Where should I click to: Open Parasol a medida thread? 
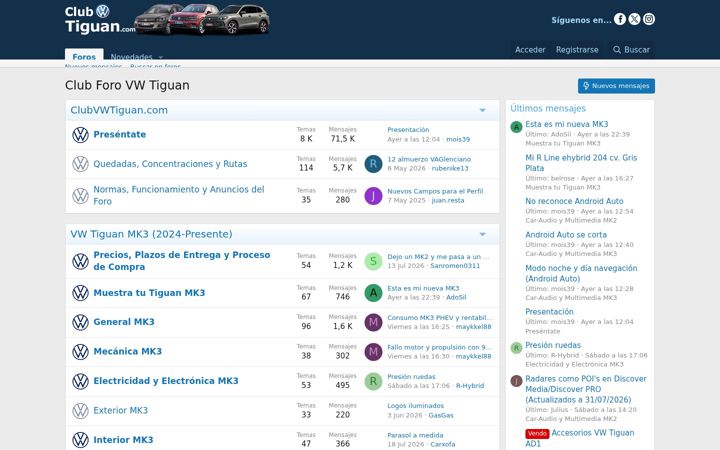415,435
